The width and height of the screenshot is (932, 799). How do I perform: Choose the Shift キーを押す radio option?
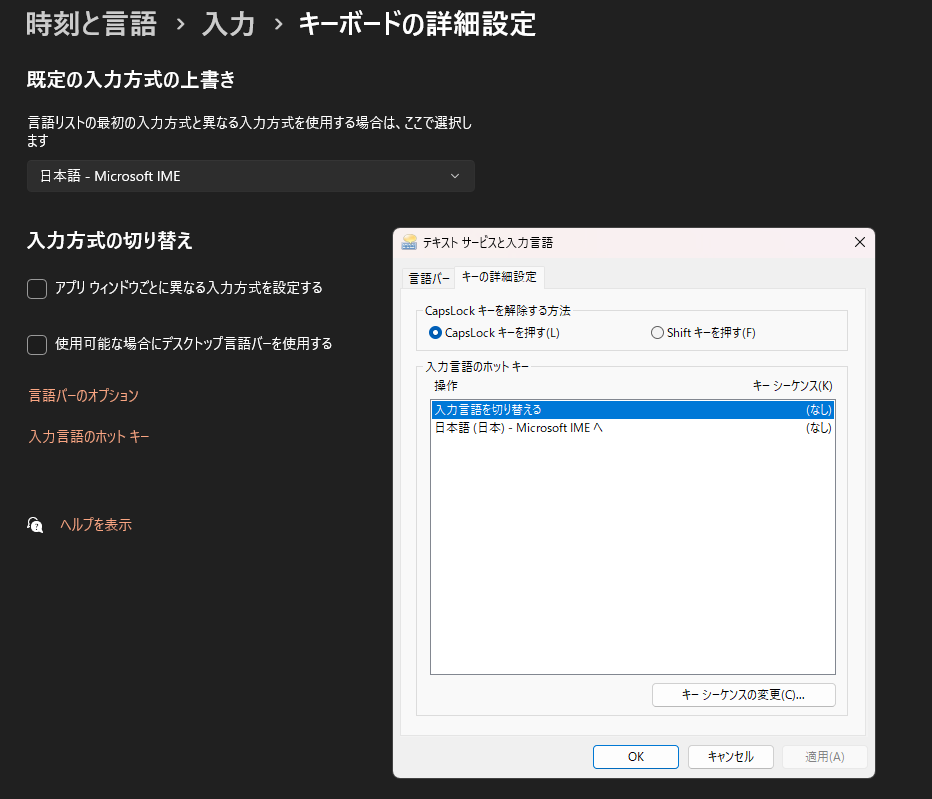[x=657, y=332]
